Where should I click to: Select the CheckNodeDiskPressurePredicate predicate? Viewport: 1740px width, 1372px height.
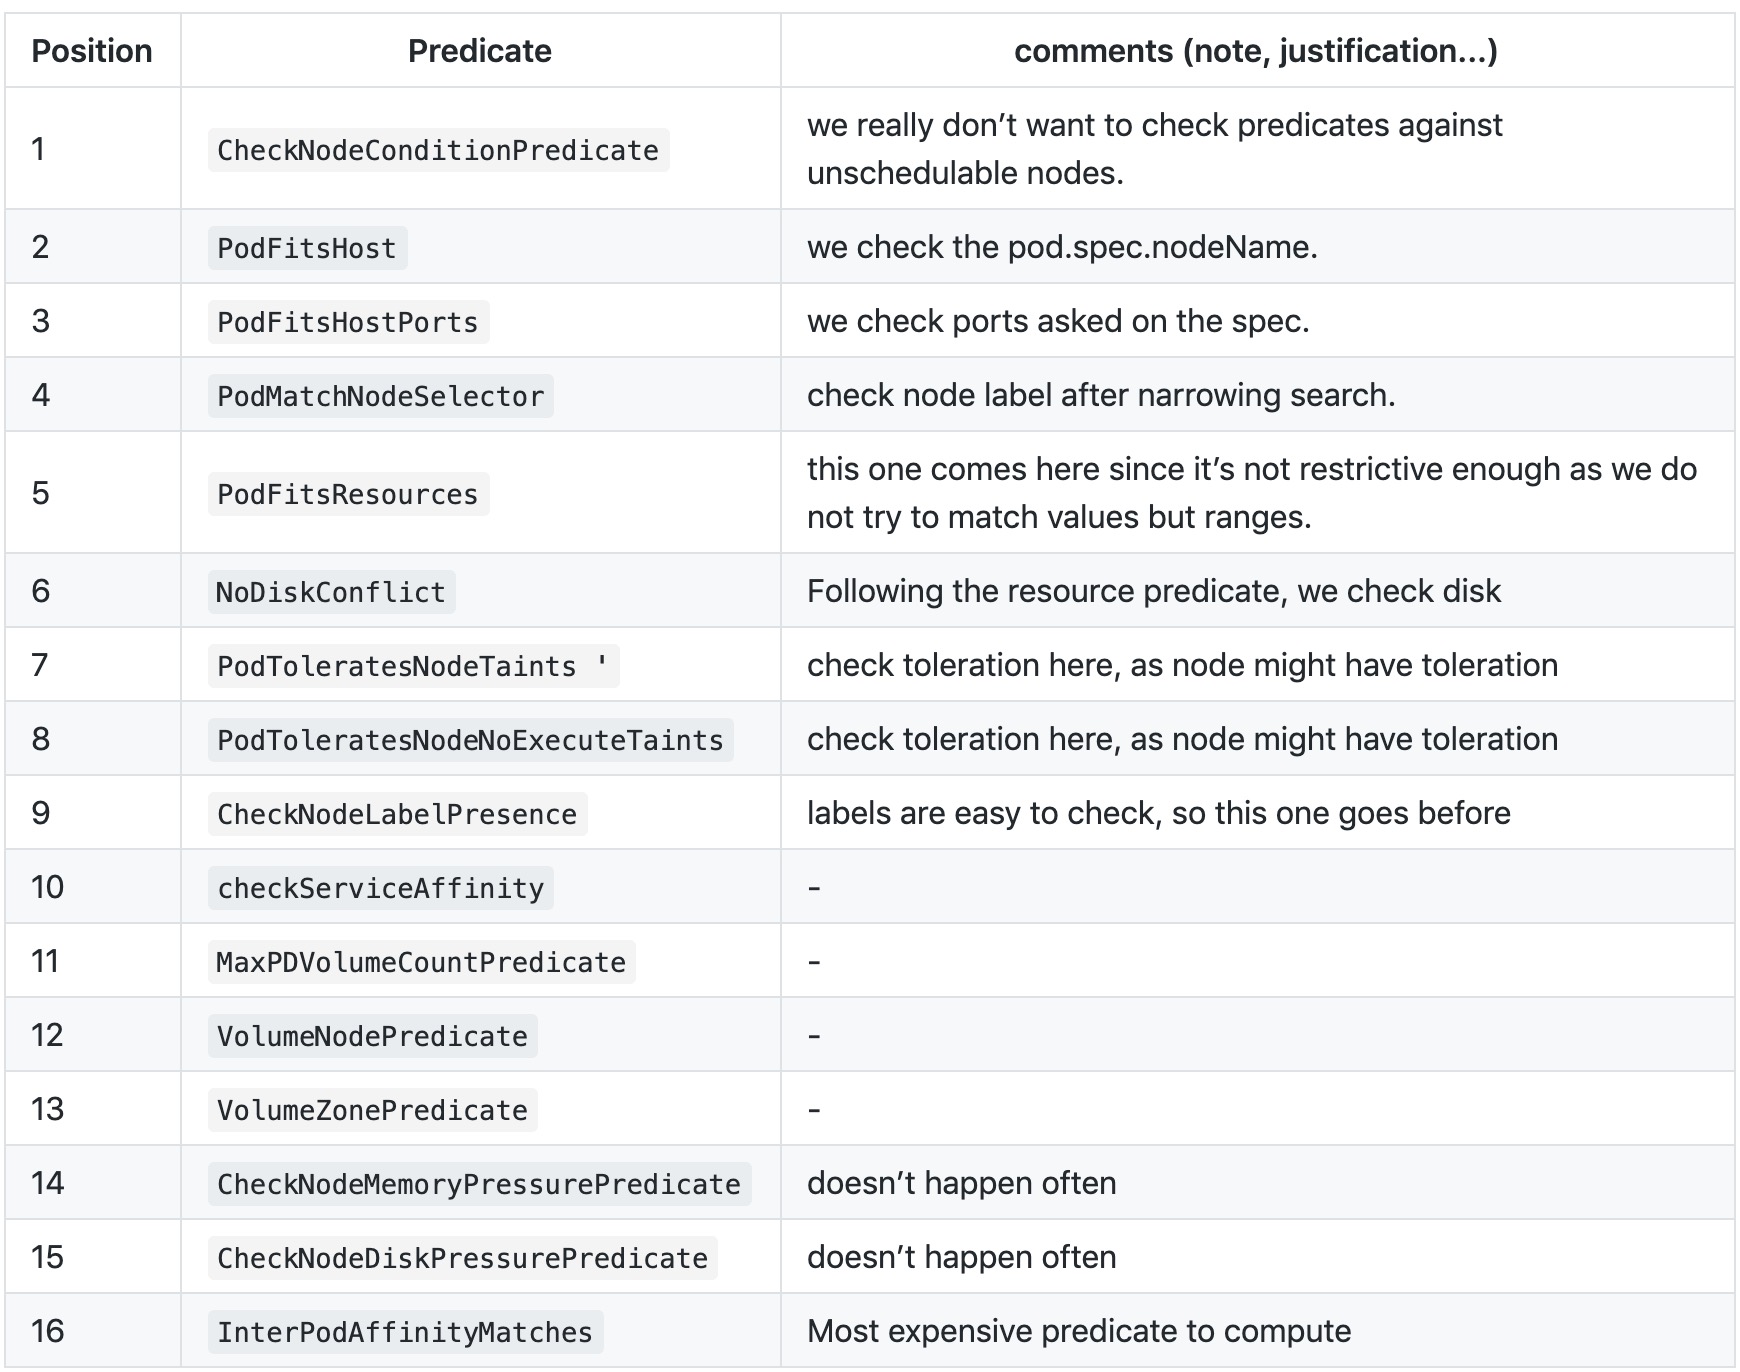pyautogui.click(x=462, y=1258)
